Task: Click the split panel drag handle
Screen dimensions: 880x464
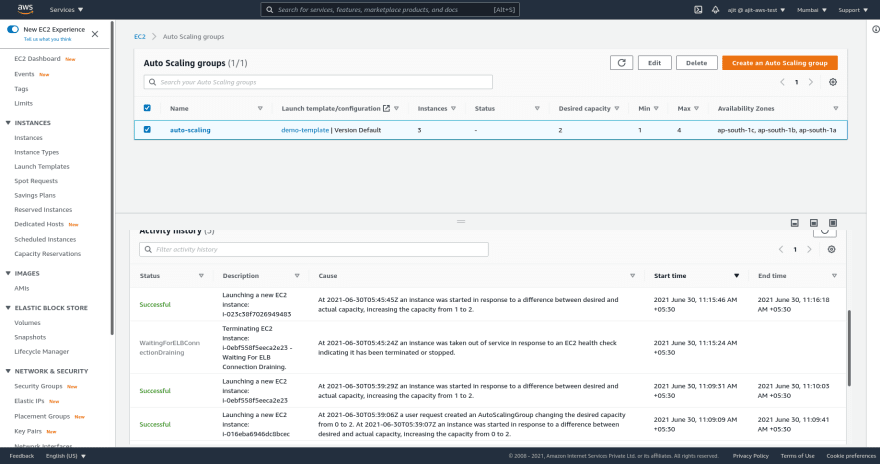Action: click(461, 222)
